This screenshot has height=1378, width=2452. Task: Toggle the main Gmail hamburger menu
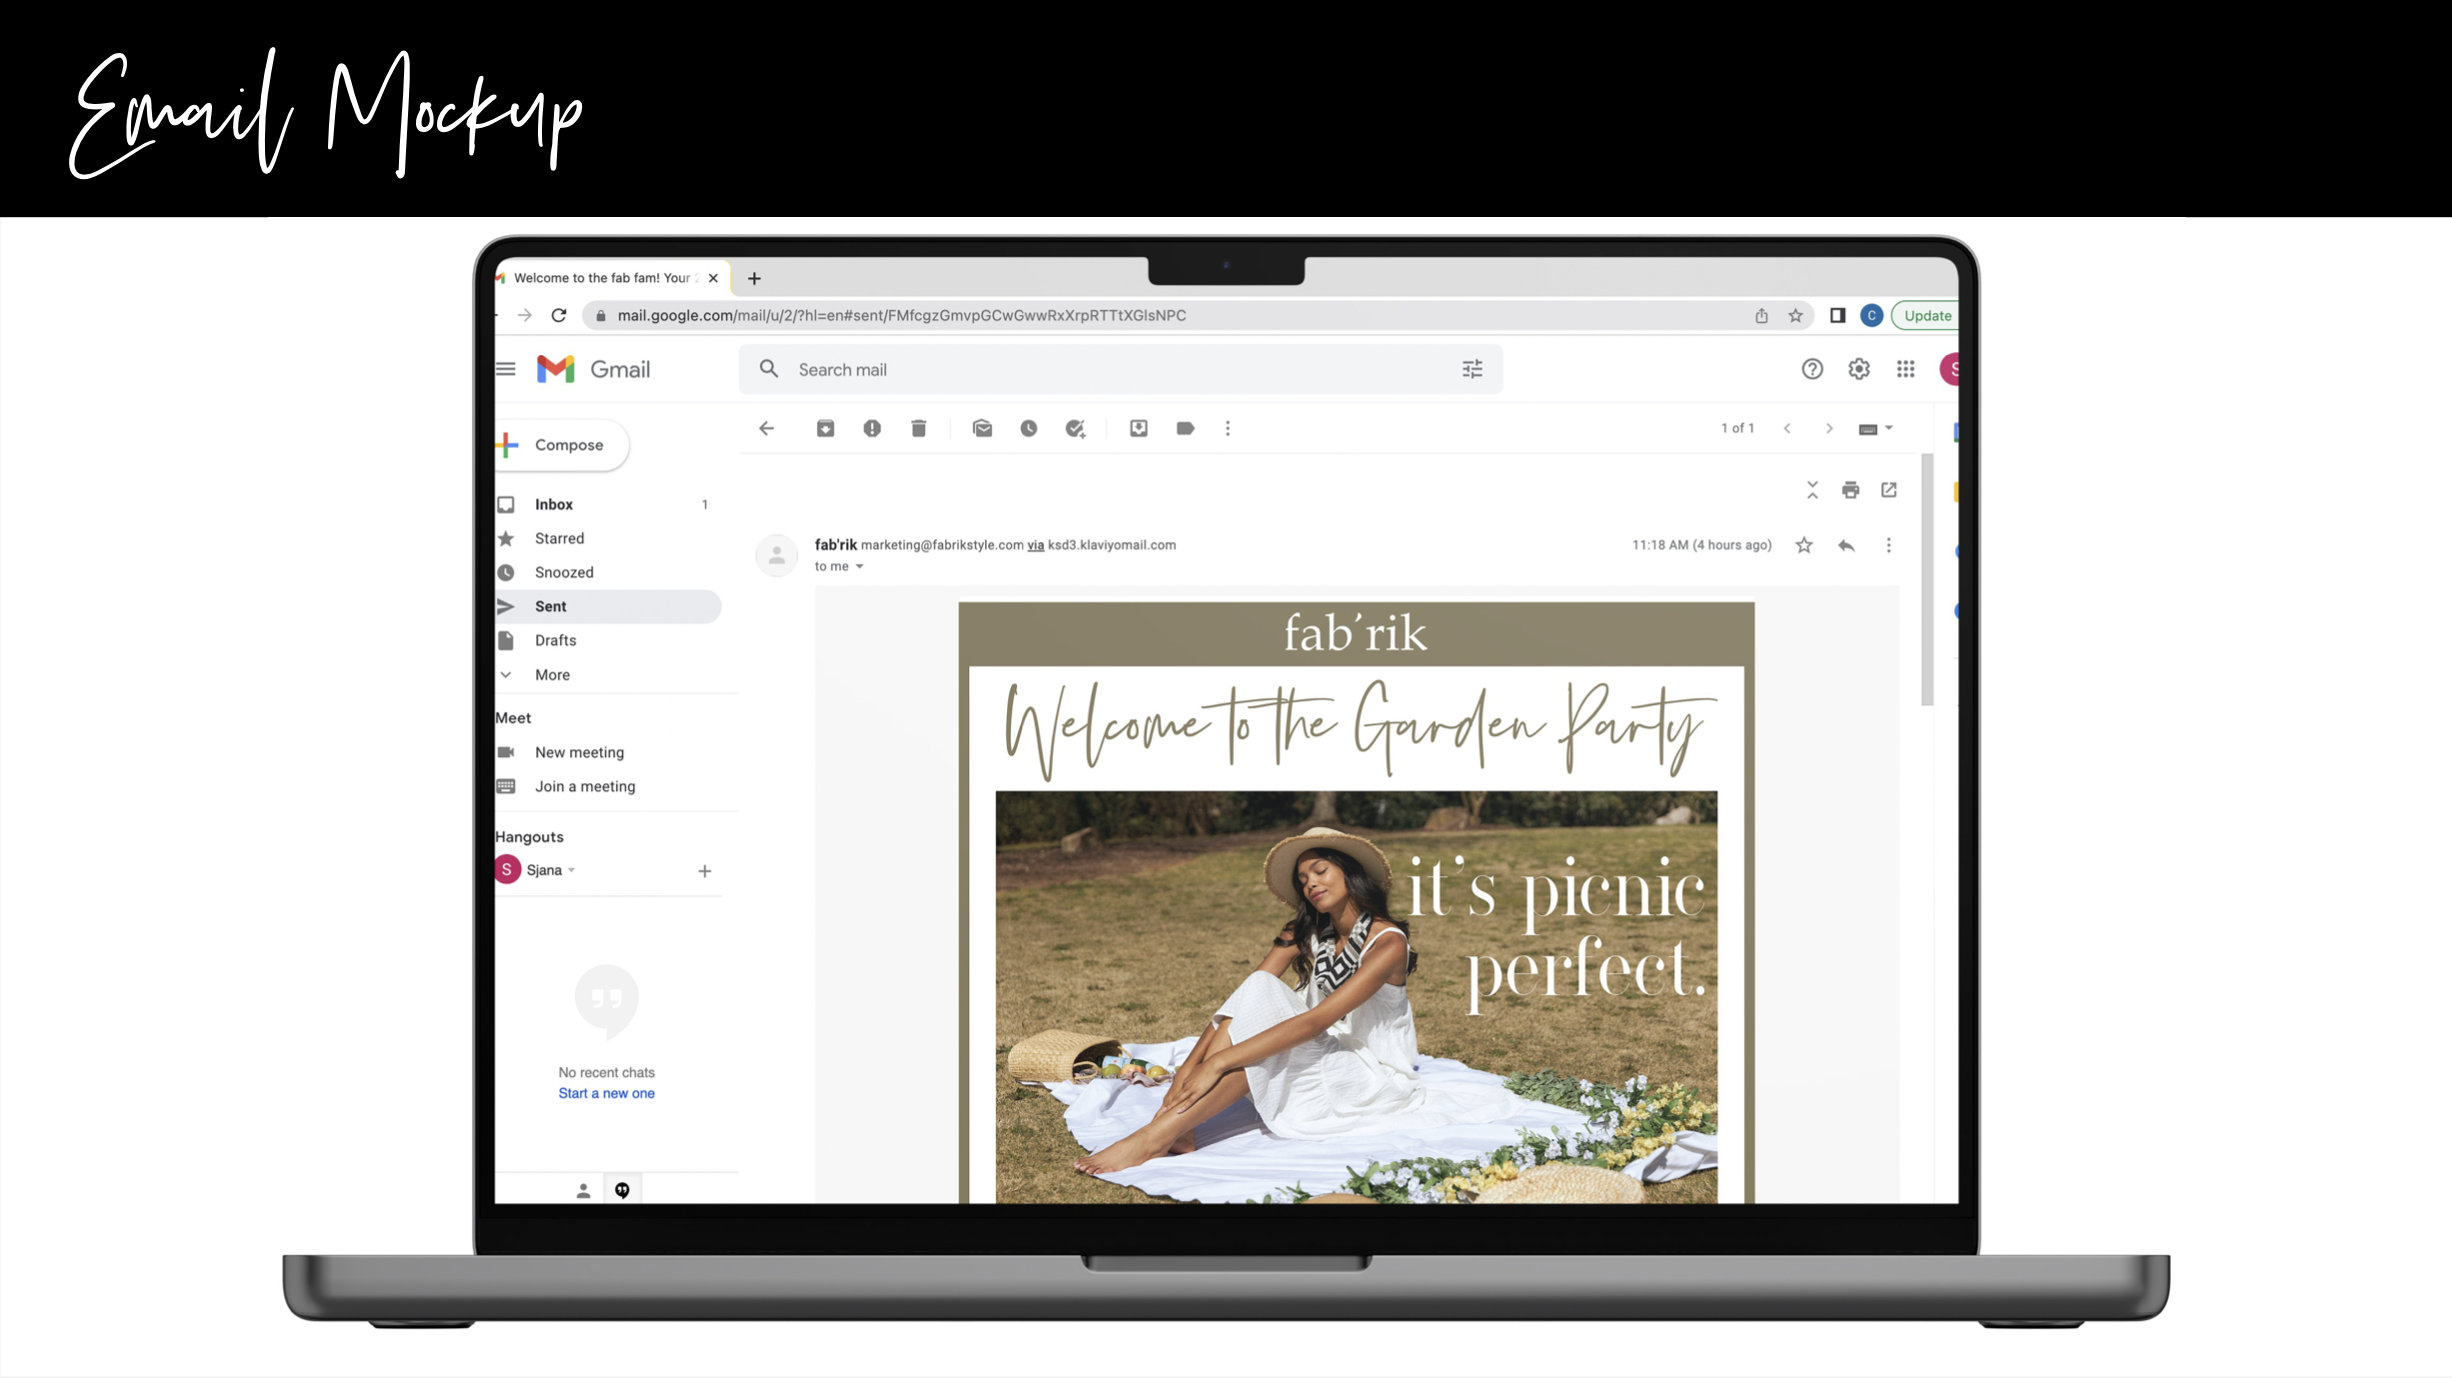[507, 369]
